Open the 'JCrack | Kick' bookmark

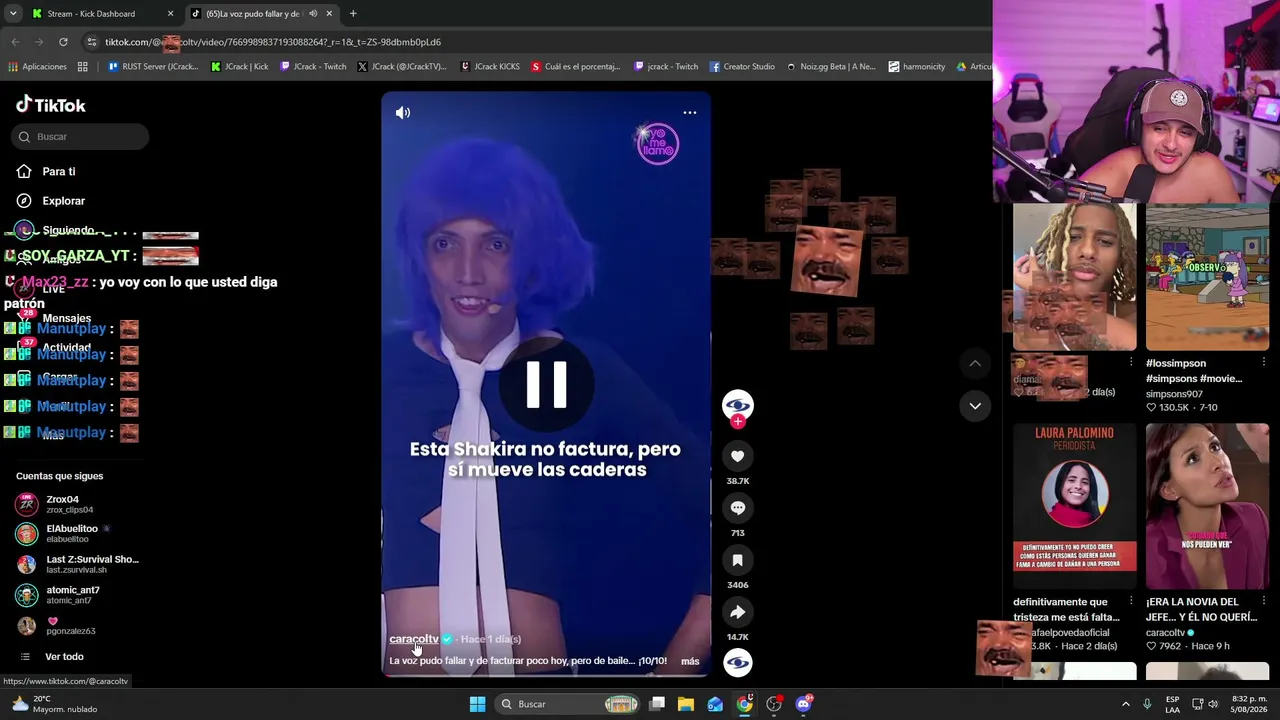point(240,67)
